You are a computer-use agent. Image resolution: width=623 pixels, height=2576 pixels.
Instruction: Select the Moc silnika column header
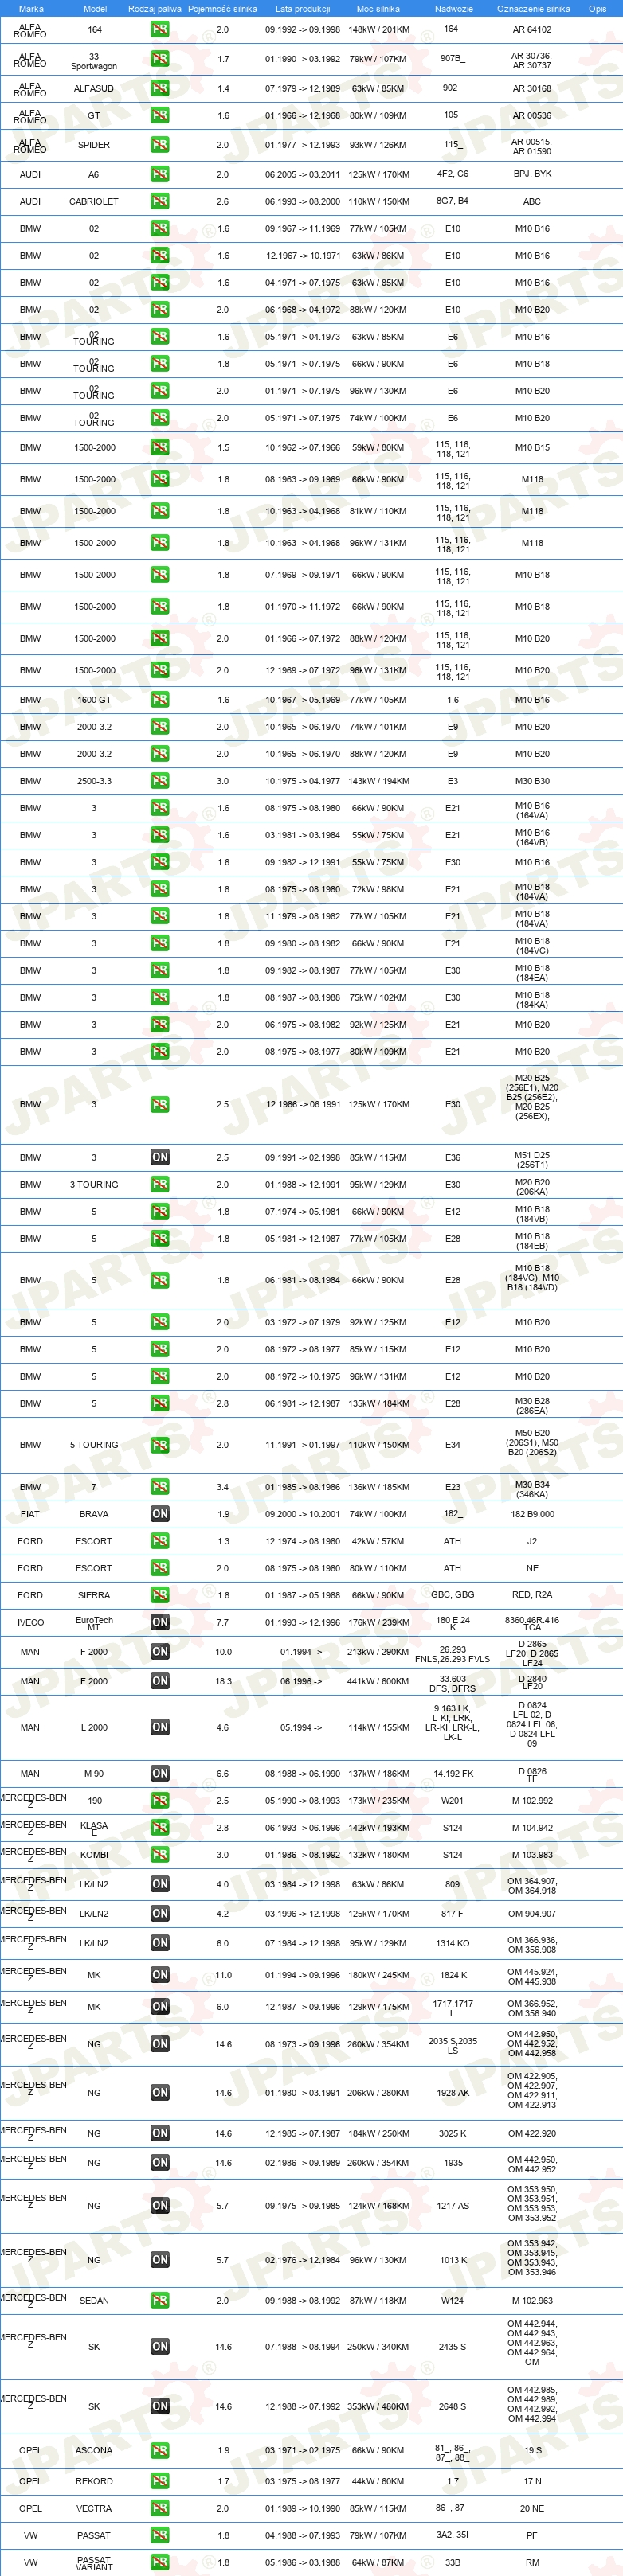click(378, 8)
